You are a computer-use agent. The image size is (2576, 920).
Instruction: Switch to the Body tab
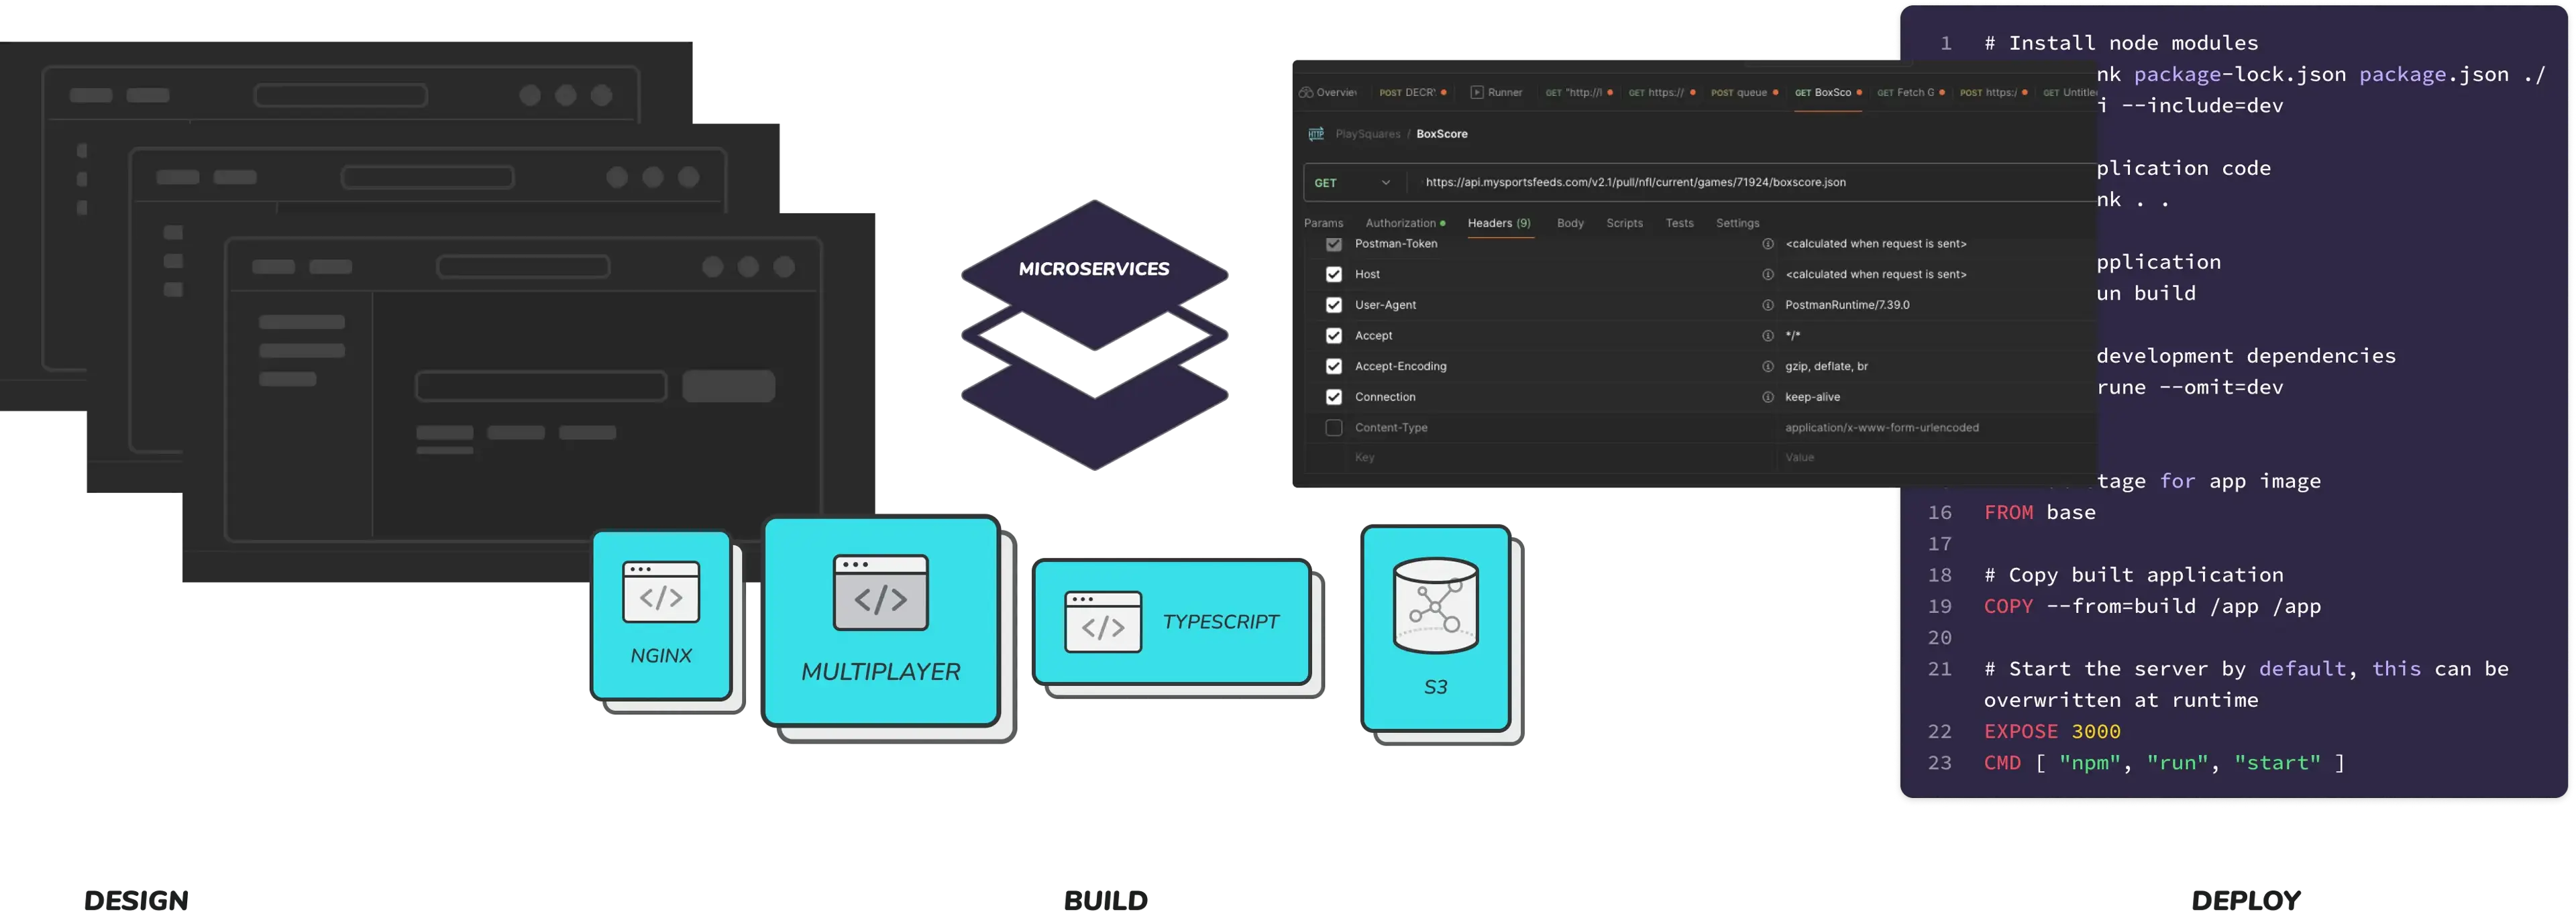click(1570, 223)
